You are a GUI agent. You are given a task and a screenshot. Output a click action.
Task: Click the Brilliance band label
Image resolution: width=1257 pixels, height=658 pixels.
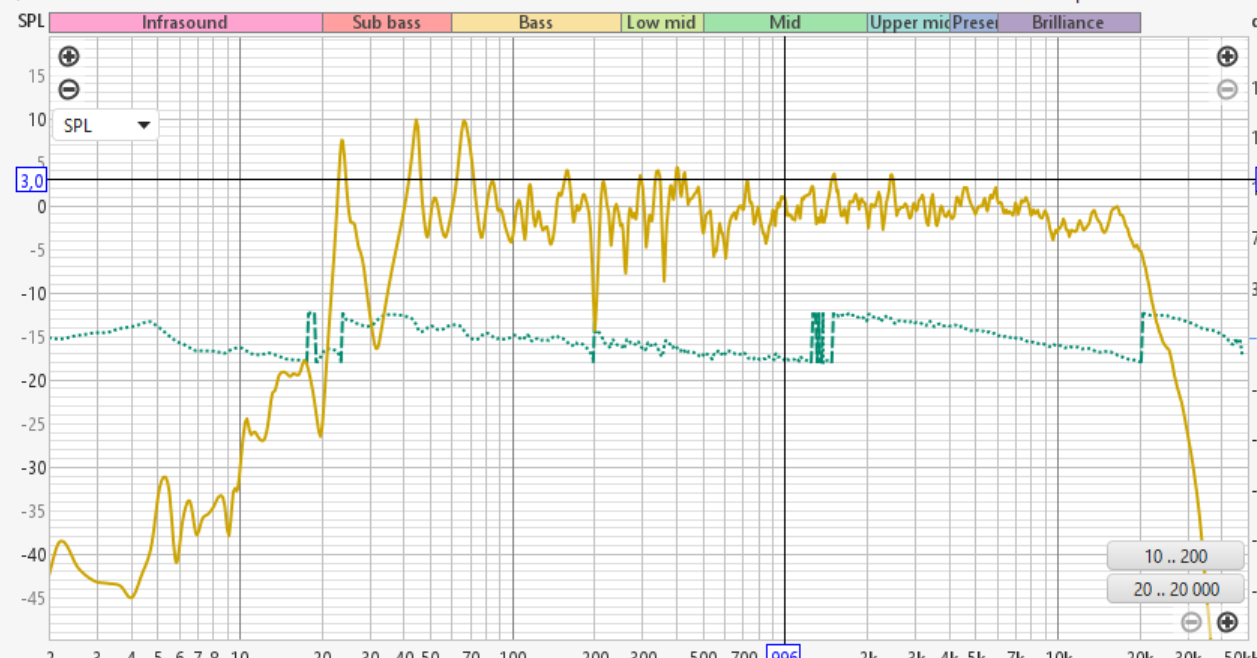[1068, 22]
